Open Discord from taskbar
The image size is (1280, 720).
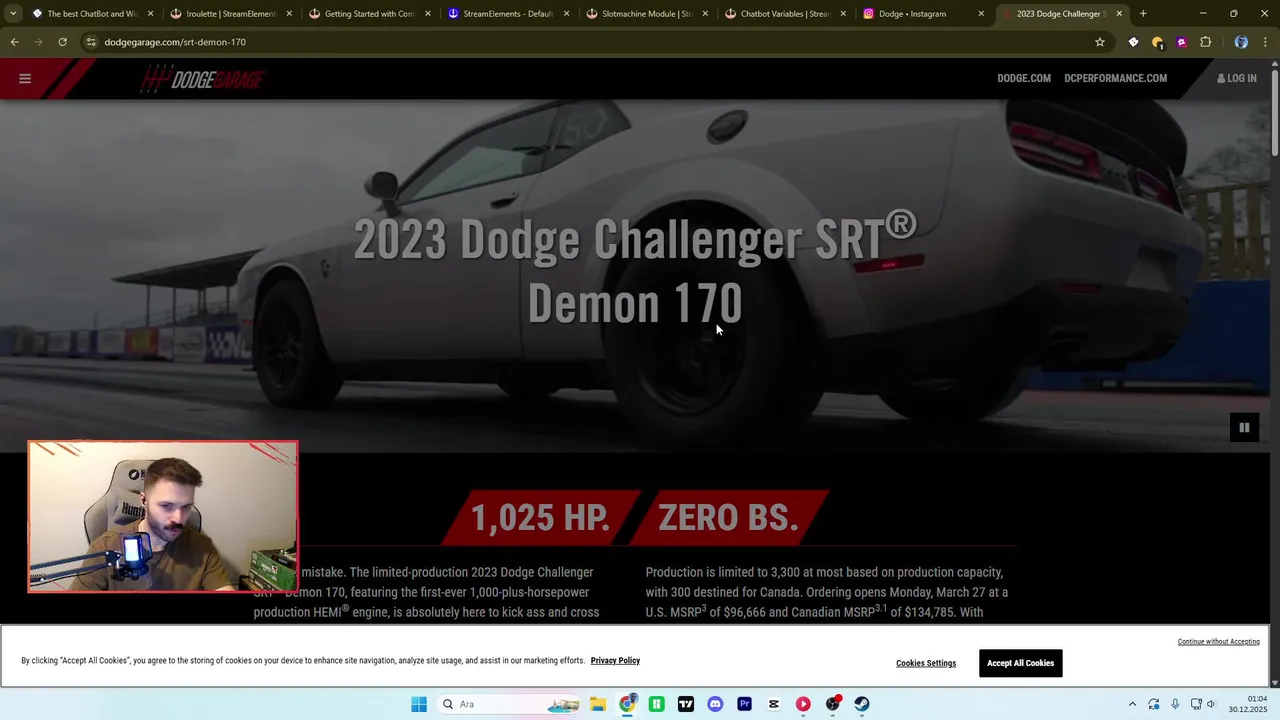(x=715, y=704)
